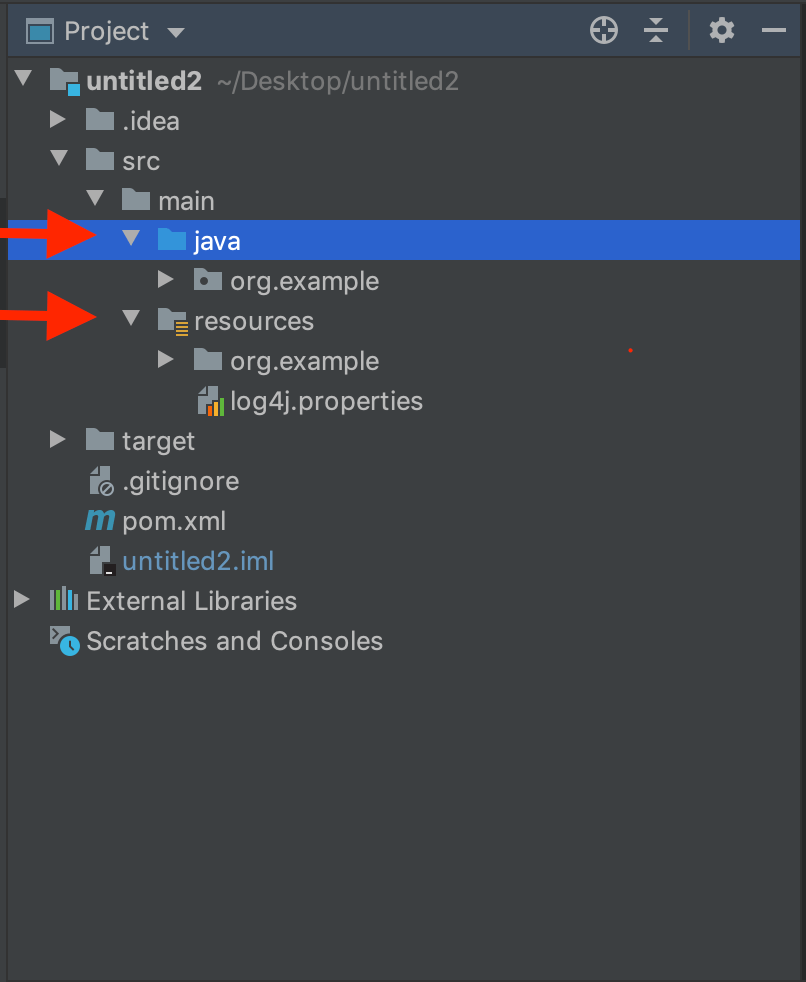Open the Project tool window settings gear

(x=722, y=30)
